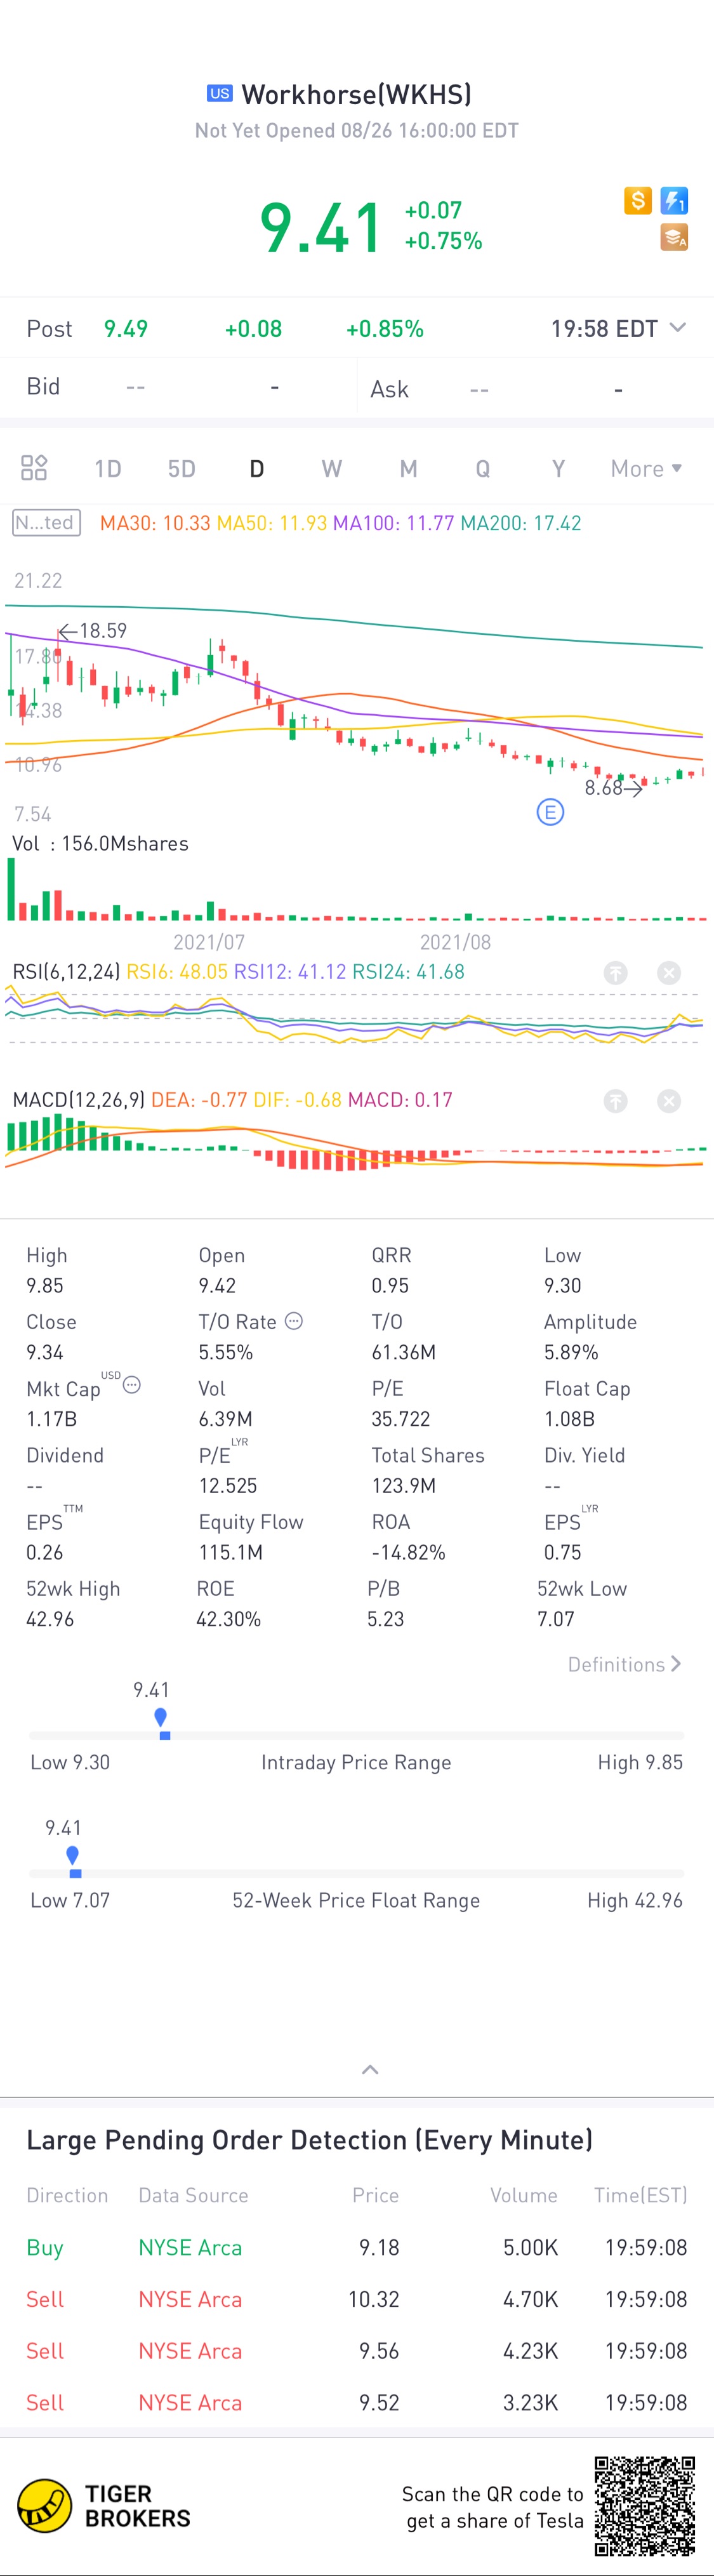Close the MACD indicator panel
714x2576 pixels.
click(x=669, y=1101)
